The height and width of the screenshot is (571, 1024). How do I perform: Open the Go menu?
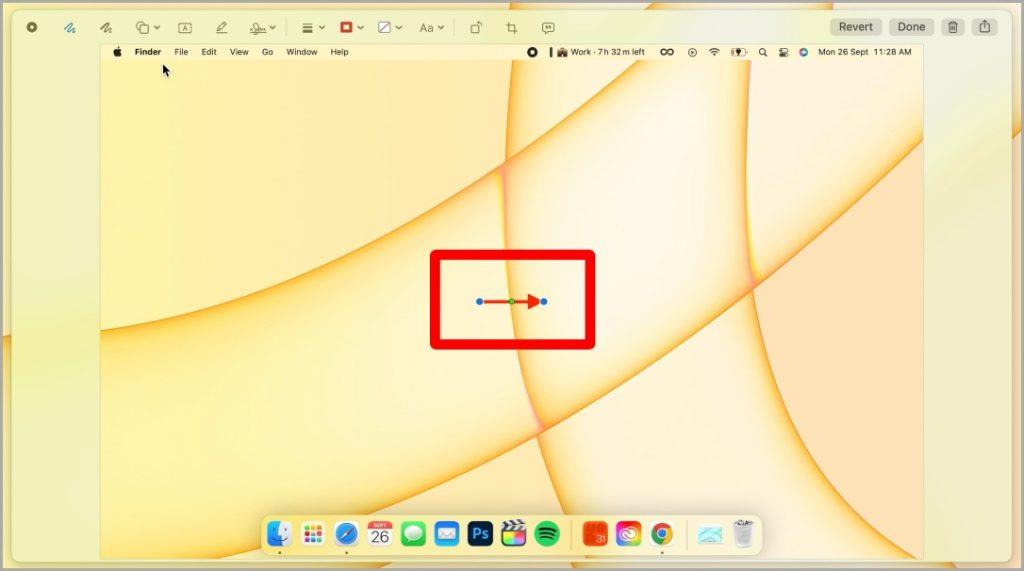click(267, 52)
